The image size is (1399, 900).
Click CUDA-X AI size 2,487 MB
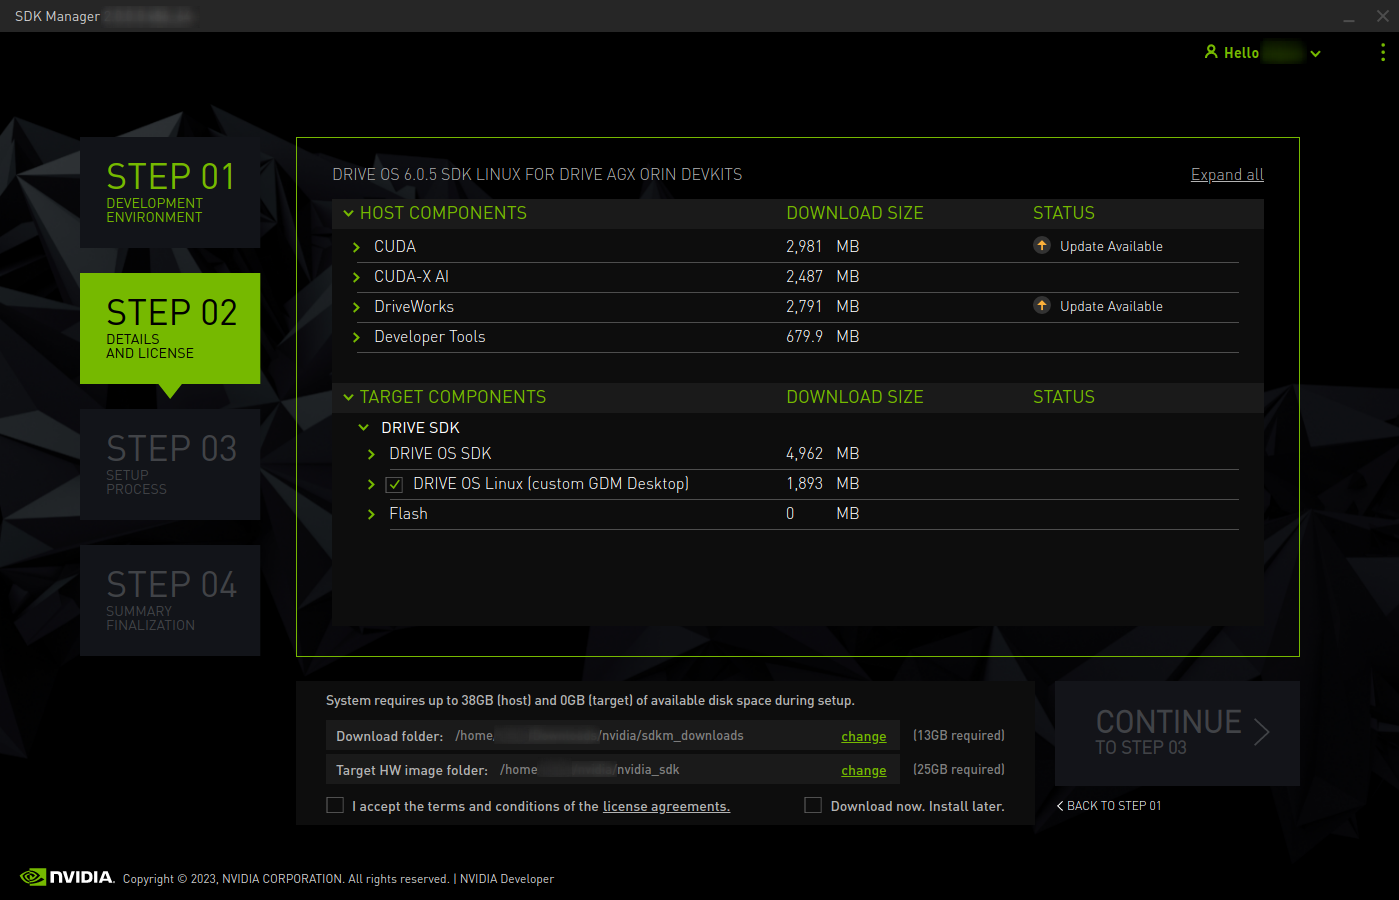click(822, 276)
